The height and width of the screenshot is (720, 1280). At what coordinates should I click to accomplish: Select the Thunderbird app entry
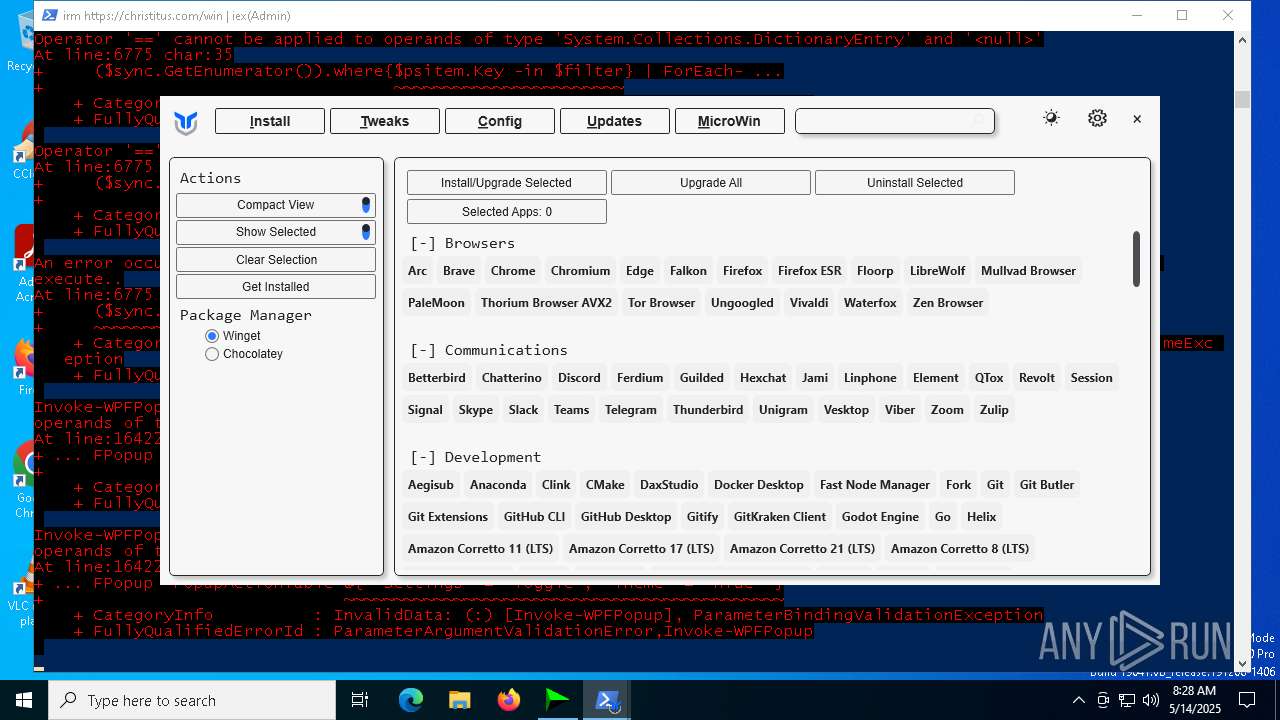click(x=708, y=410)
